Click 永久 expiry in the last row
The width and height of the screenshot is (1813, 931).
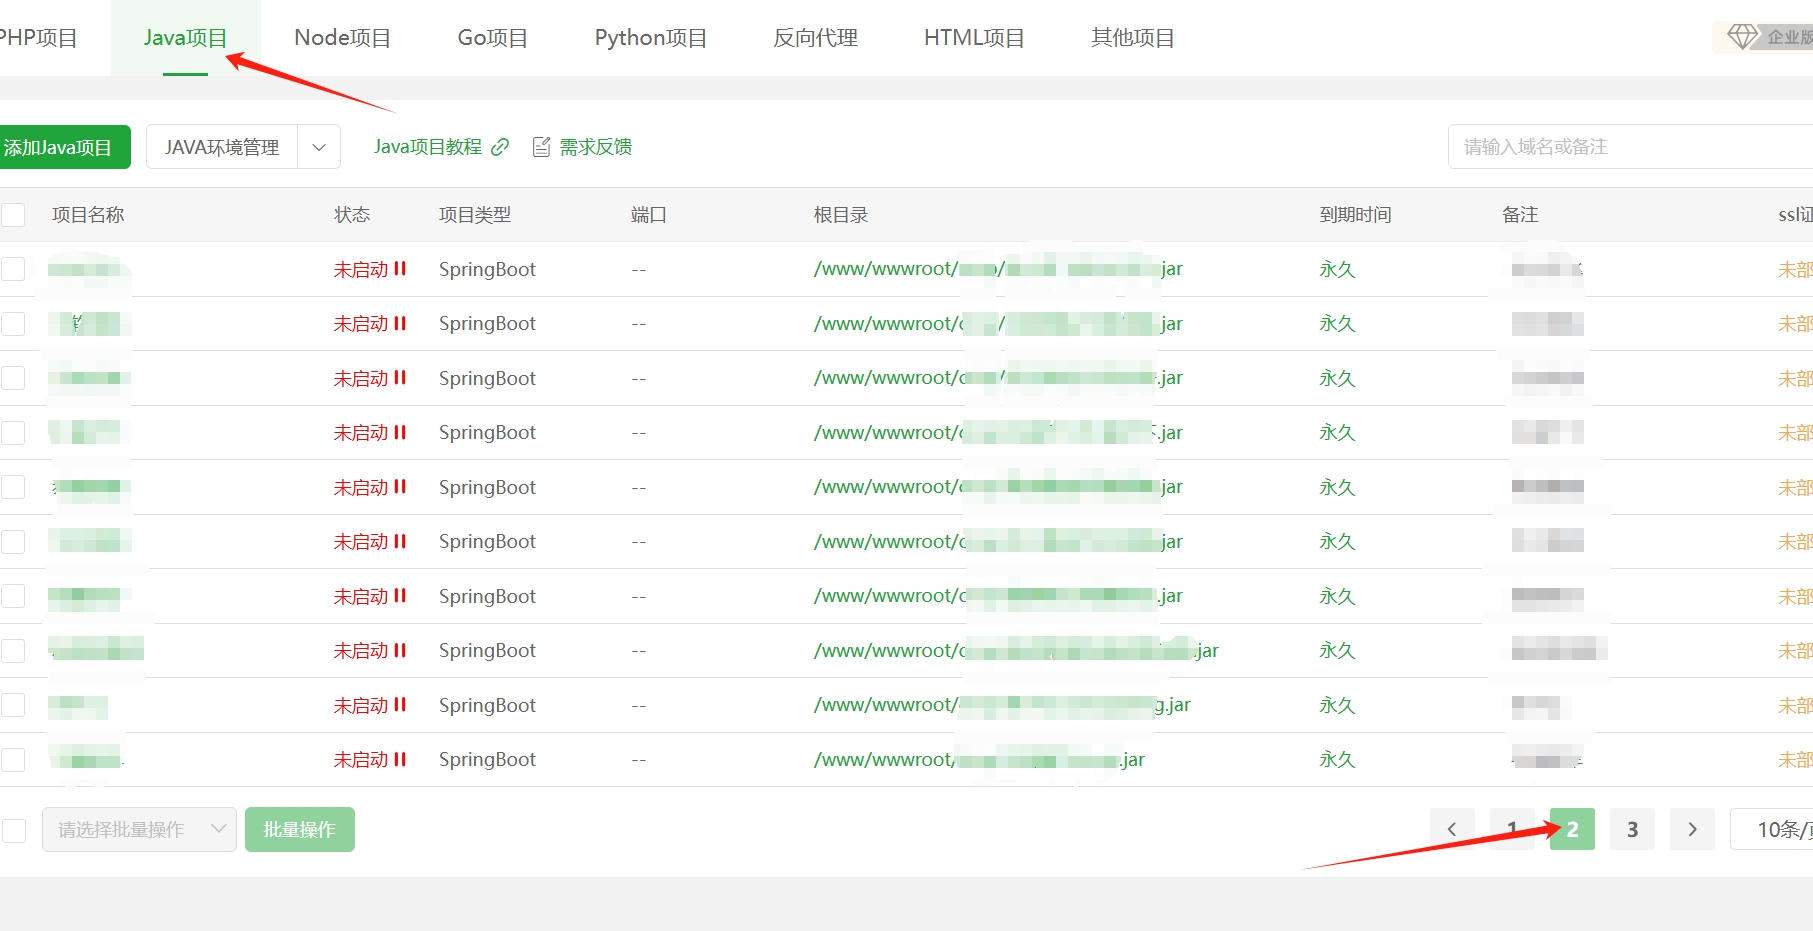point(1337,760)
